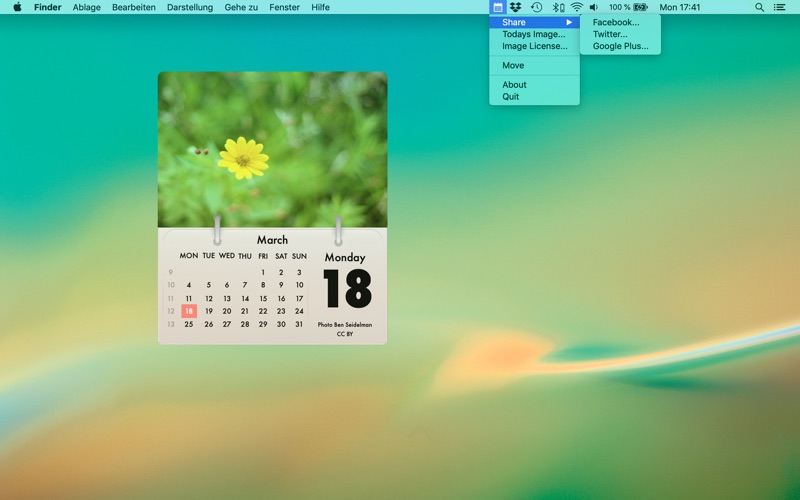Open the Fenster menu
The width and height of the screenshot is (800, 500).
tap(284, 7)
